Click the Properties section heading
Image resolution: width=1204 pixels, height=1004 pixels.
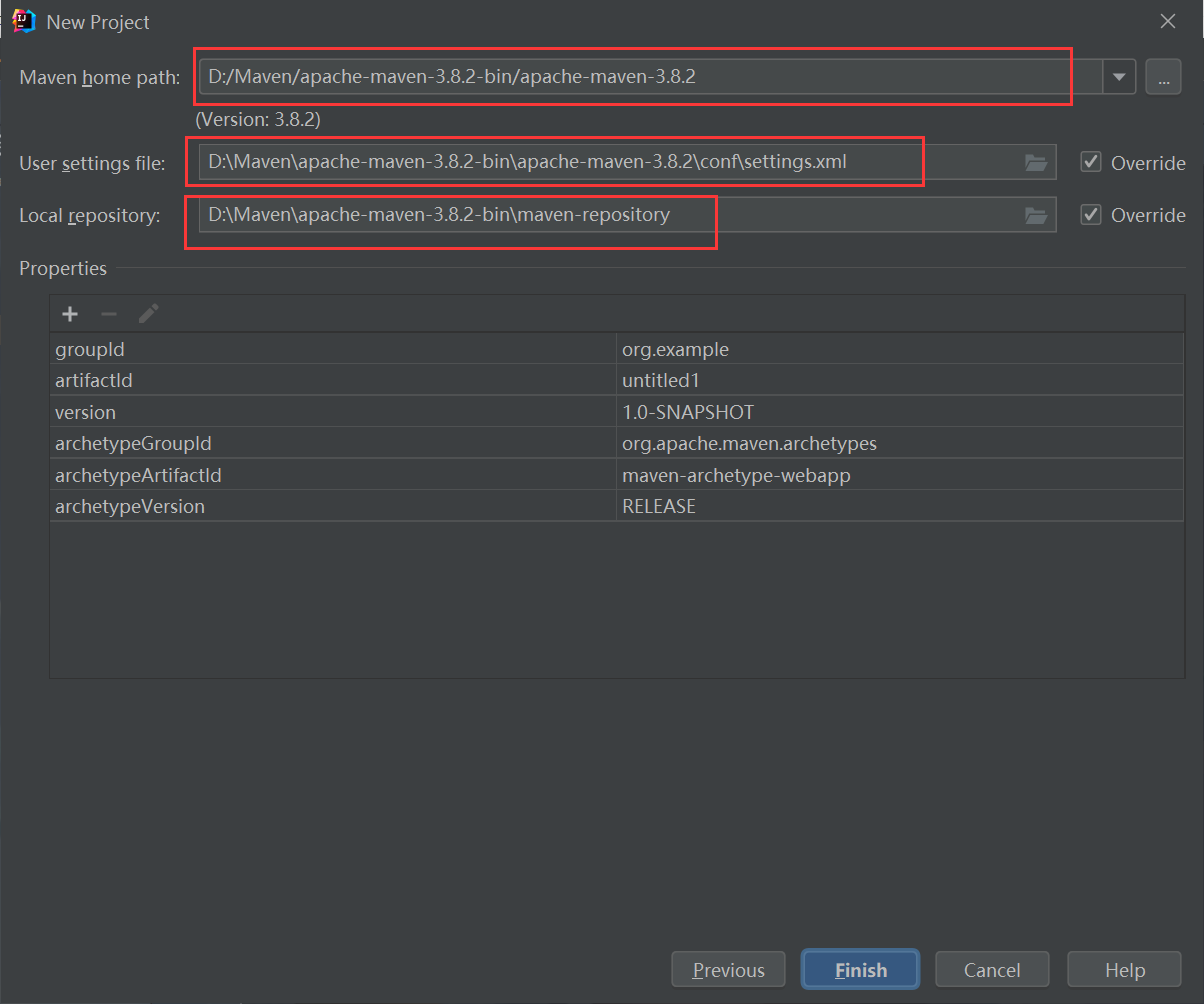pyautogui.click(x=63, y=268)
